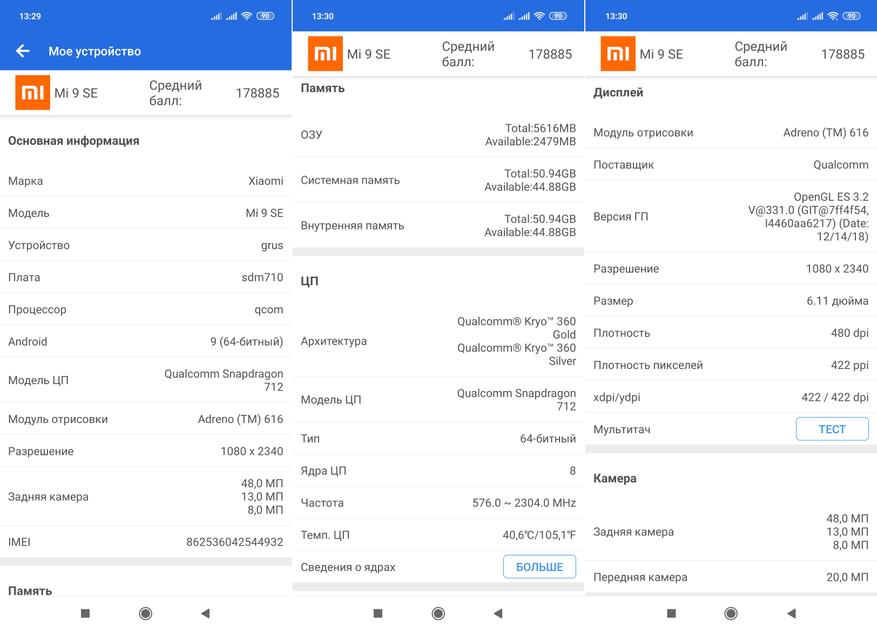Select the Android 9 (64-битный) row

click(x=145, y=341)
